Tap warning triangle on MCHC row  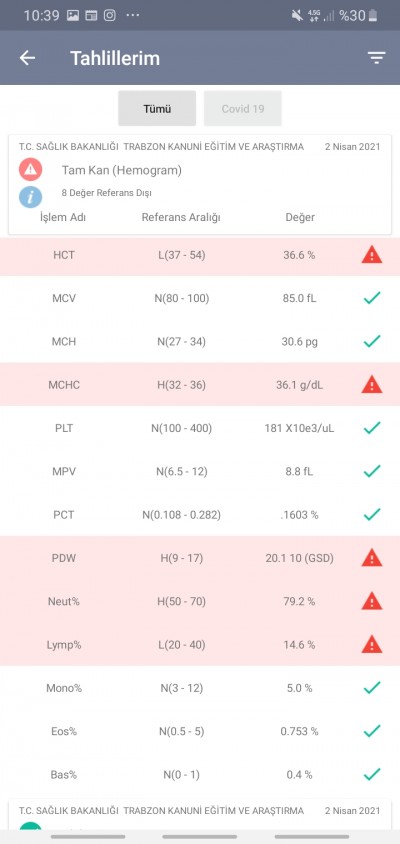tap(371, 384)
